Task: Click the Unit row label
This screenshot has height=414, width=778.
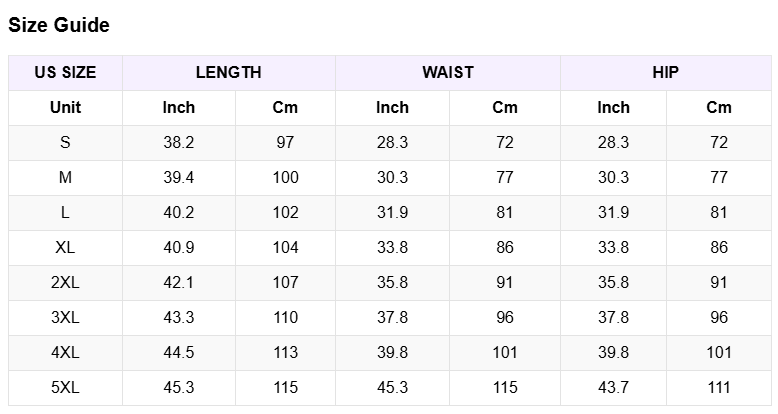Action: (65, 107)
